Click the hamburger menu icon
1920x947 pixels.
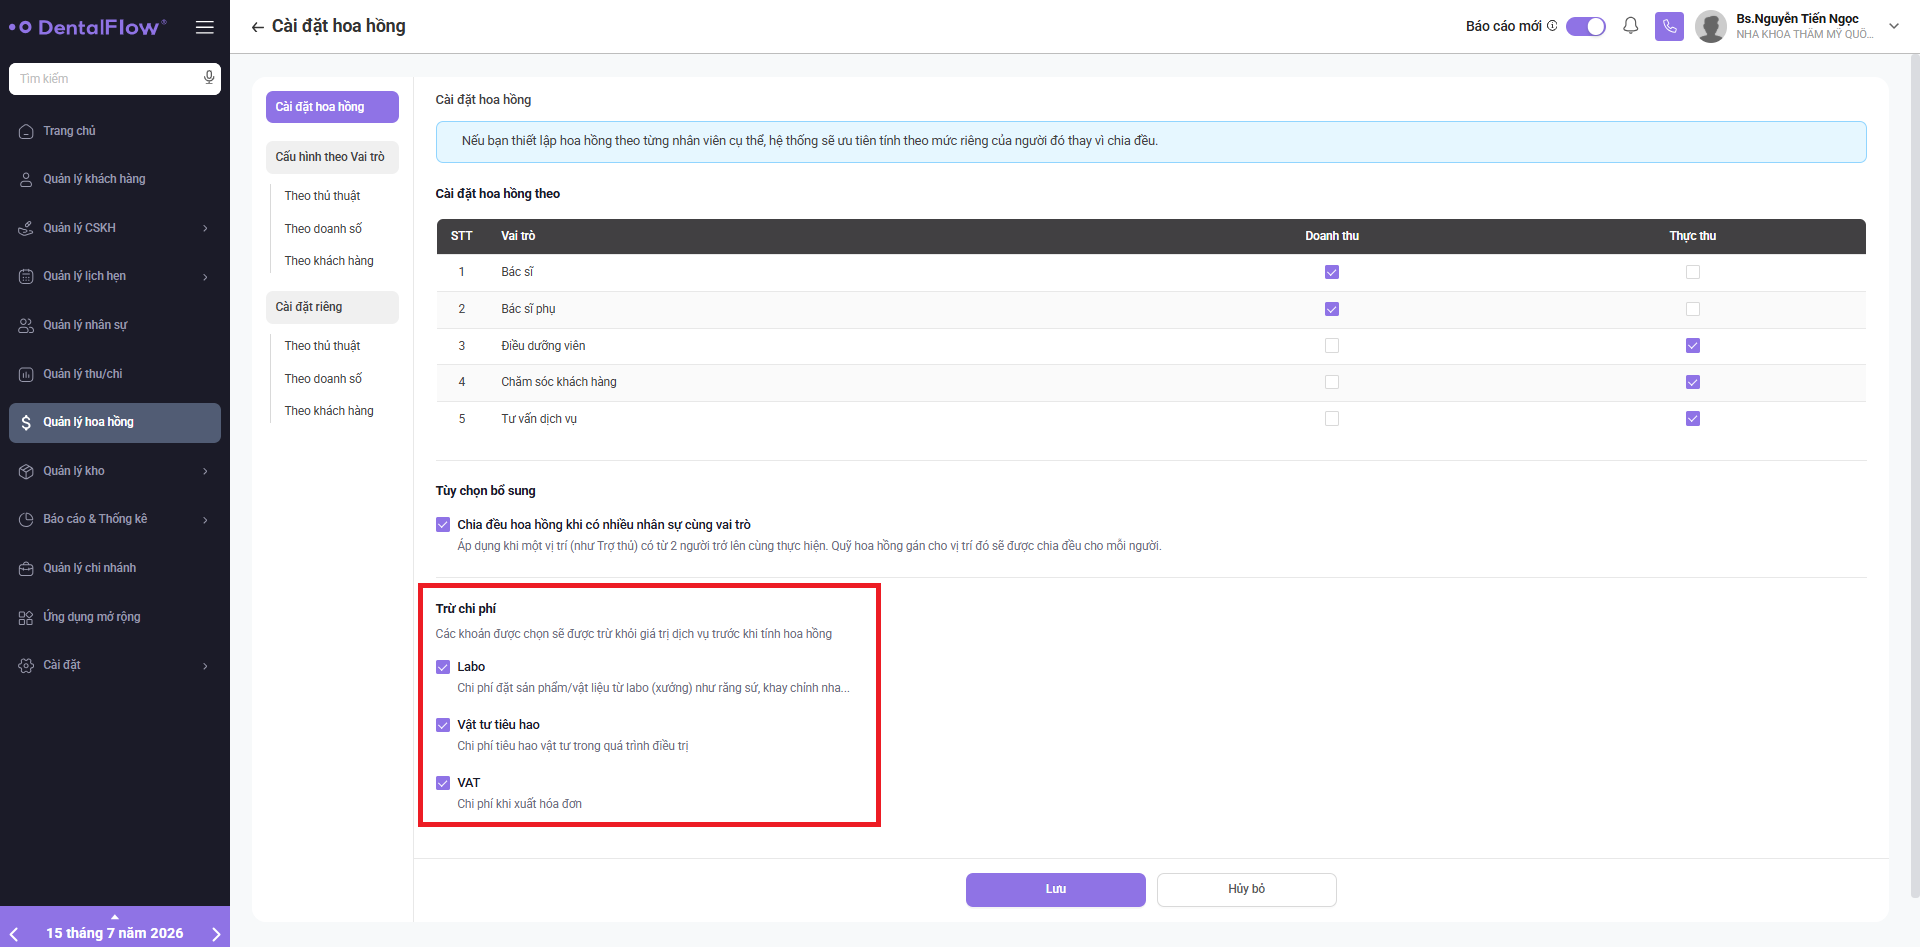pyautogui.click(x=205, y=27)
